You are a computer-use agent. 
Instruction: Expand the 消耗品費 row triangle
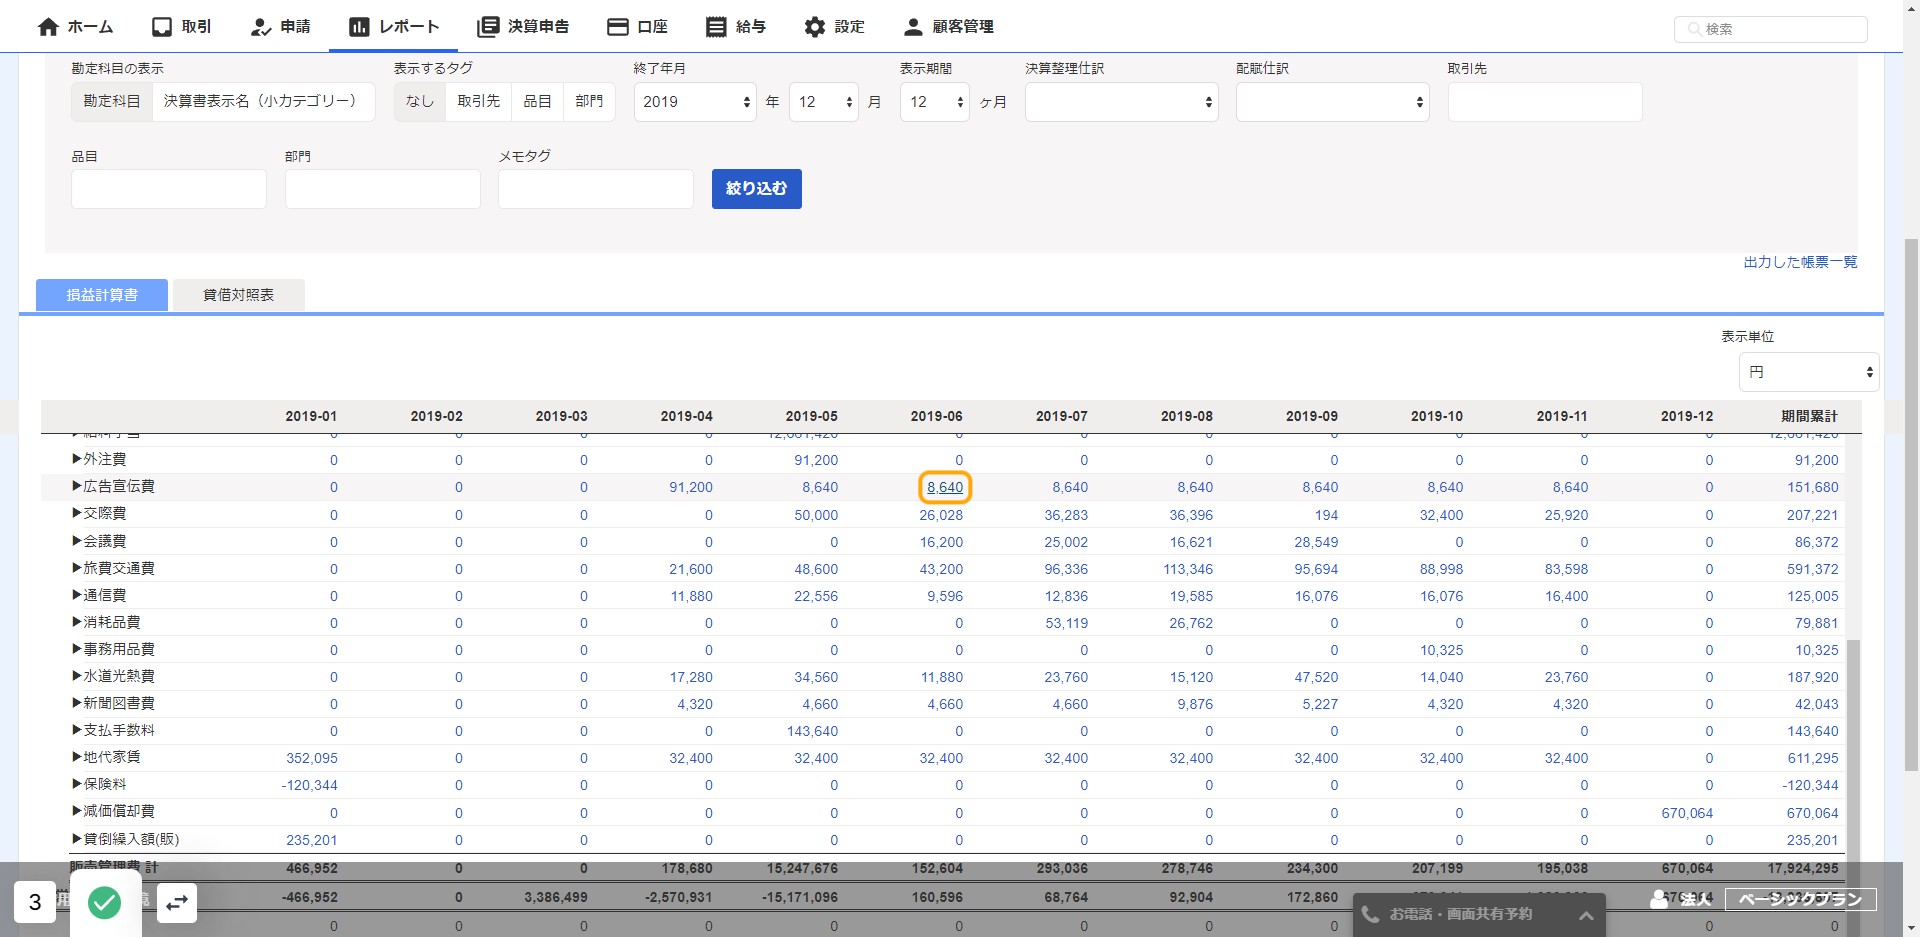click(x=77, y=622)
